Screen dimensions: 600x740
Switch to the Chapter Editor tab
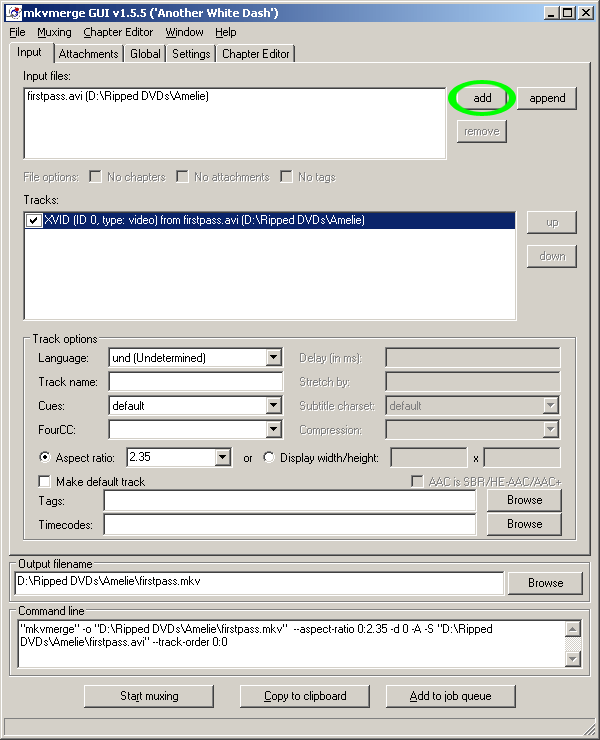click(x=255, y=54)
